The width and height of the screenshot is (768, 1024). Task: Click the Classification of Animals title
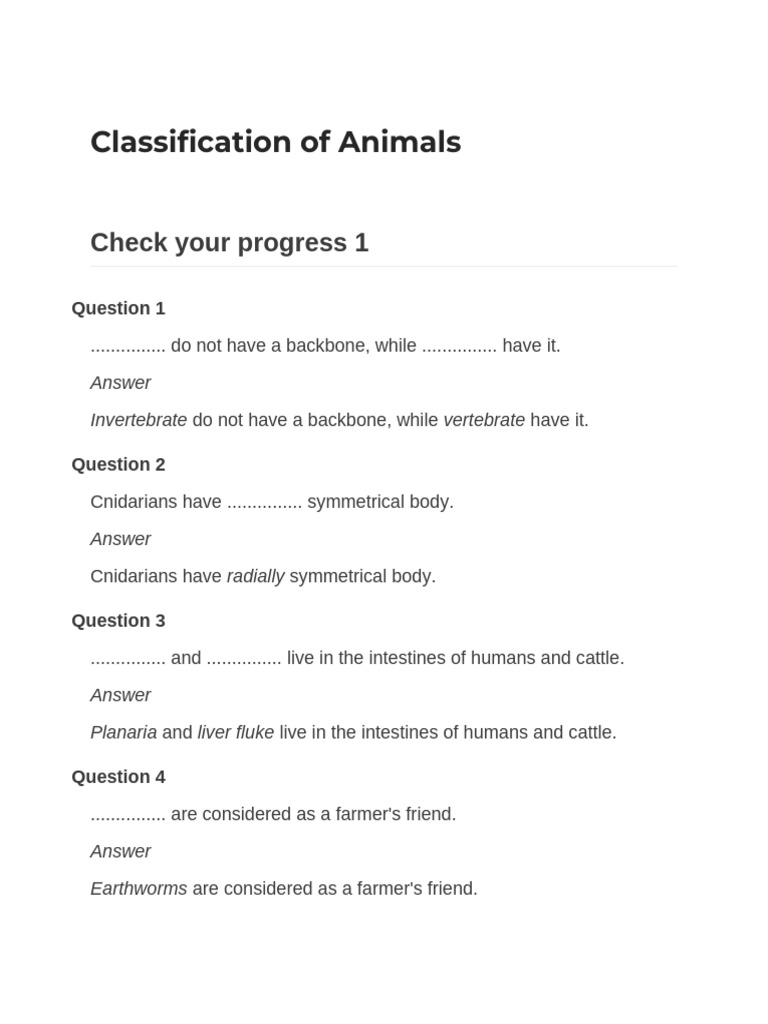coord(276,142)
